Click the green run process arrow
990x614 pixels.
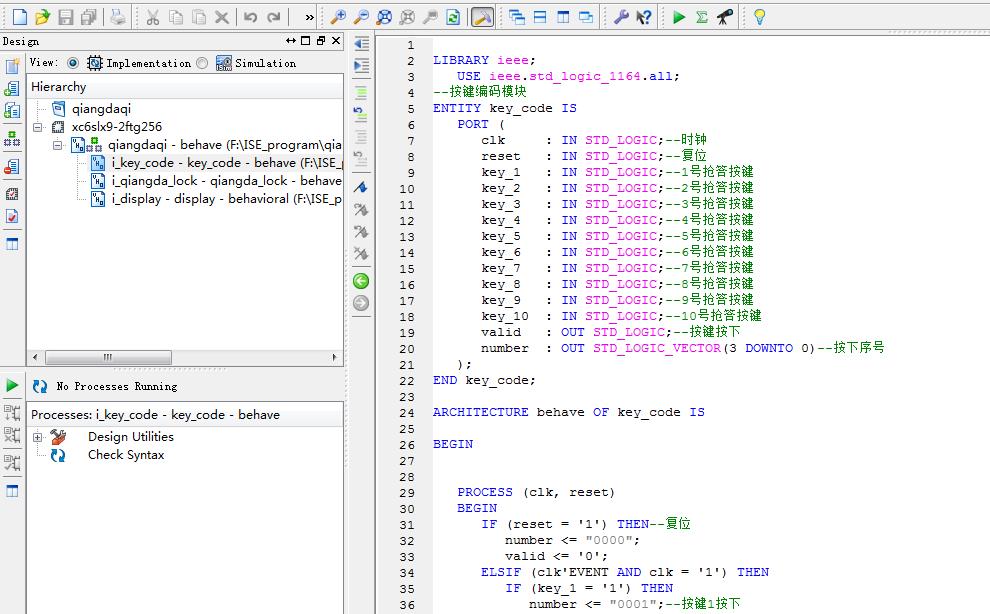click(x=12, y=385)
